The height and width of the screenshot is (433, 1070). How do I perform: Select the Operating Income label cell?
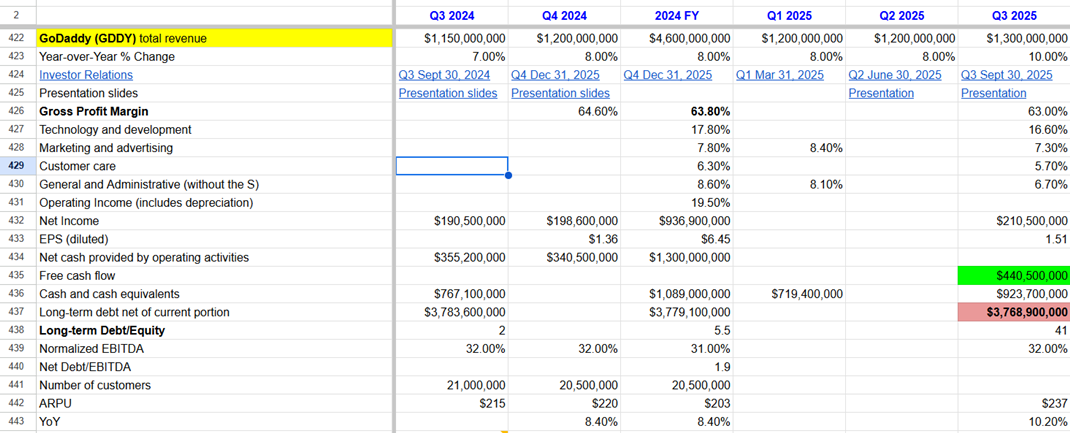coord(214,203)
